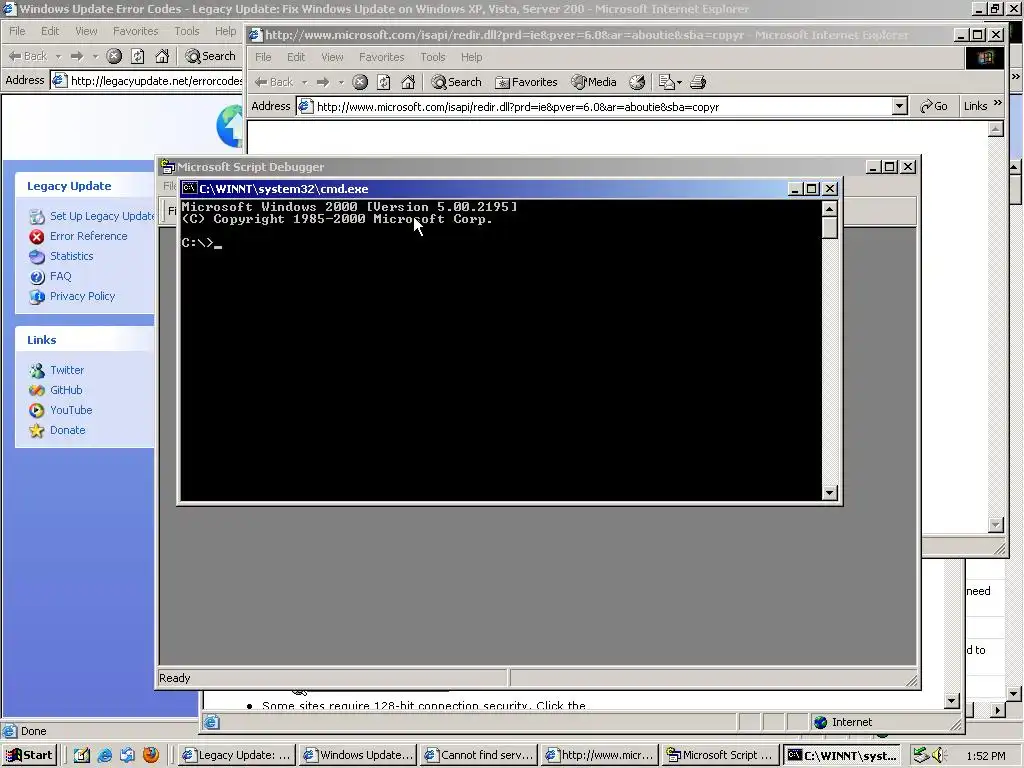The height and width of the screenshot is (768, 1024).
Task: Click Search in microsoft.com IE toolbar
Action: (456, 82)
